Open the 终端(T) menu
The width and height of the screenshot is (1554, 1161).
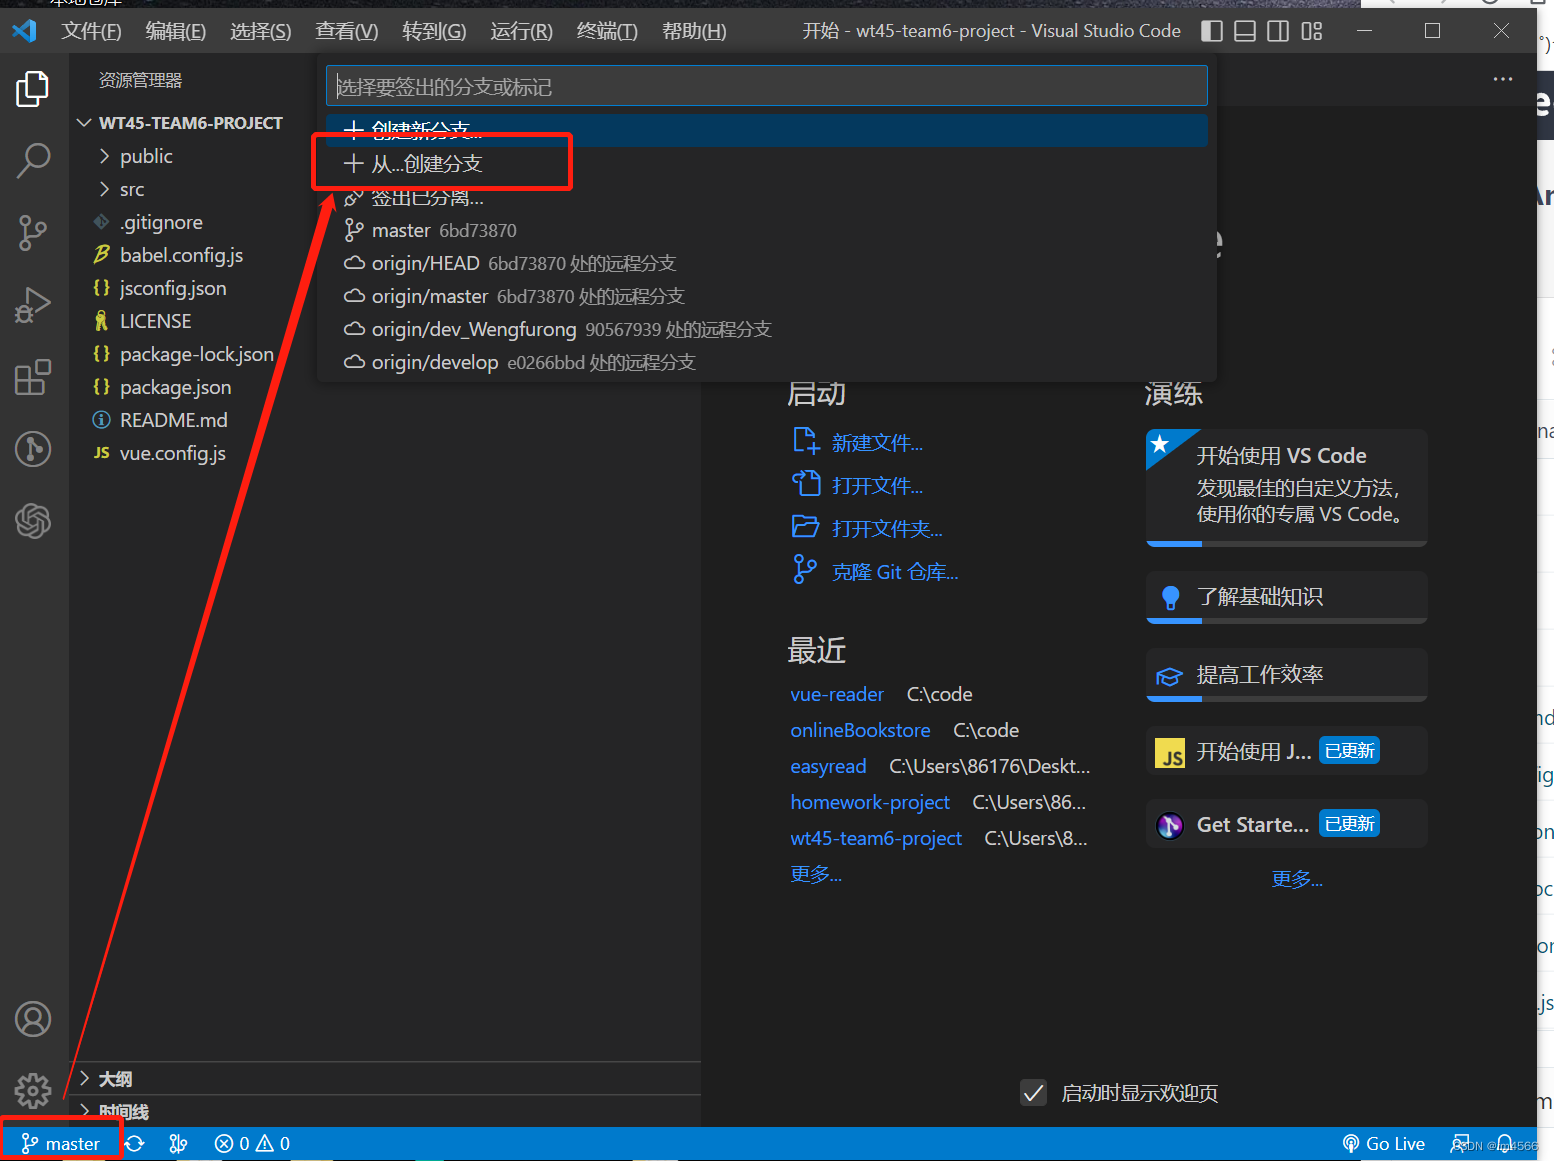pyautogui.click(x=607, y=31)
